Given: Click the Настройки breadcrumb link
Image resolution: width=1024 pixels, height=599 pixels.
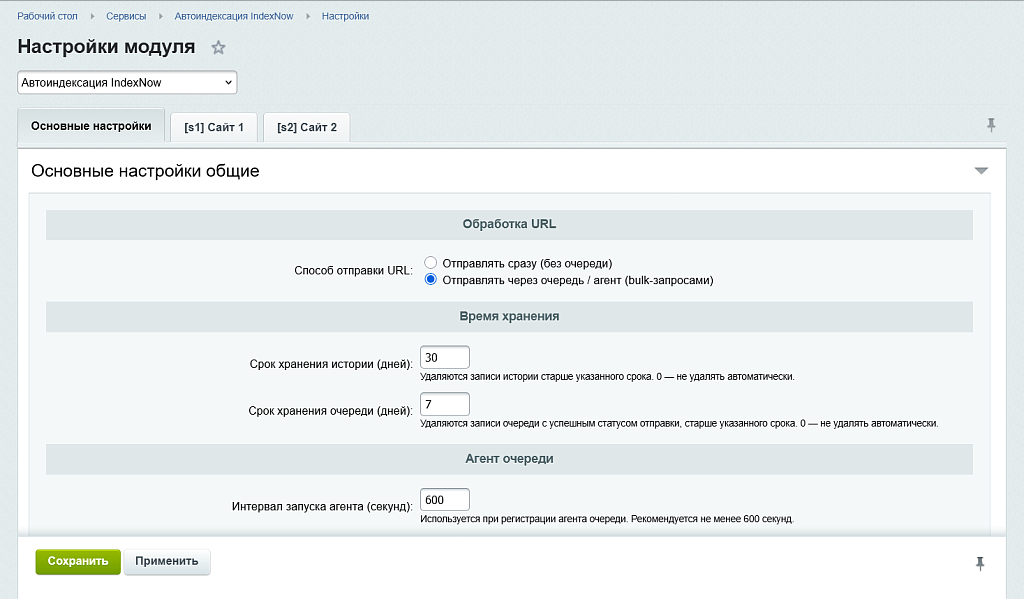Looking at the screenshot, I should [345, 16].
